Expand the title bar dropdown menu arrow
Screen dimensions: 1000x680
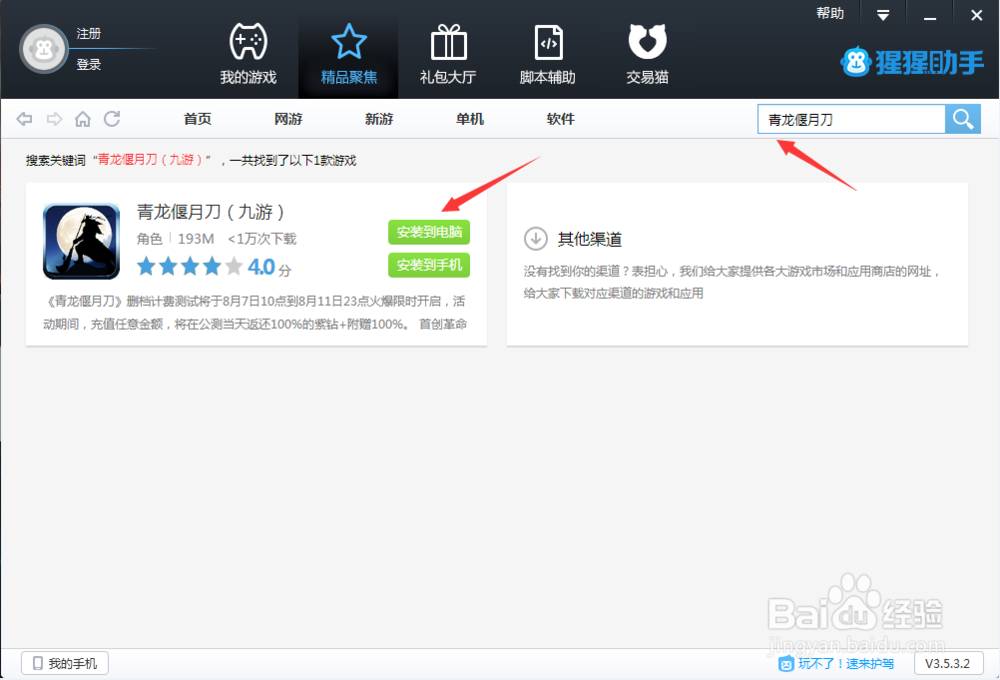[x=883, y=15]
